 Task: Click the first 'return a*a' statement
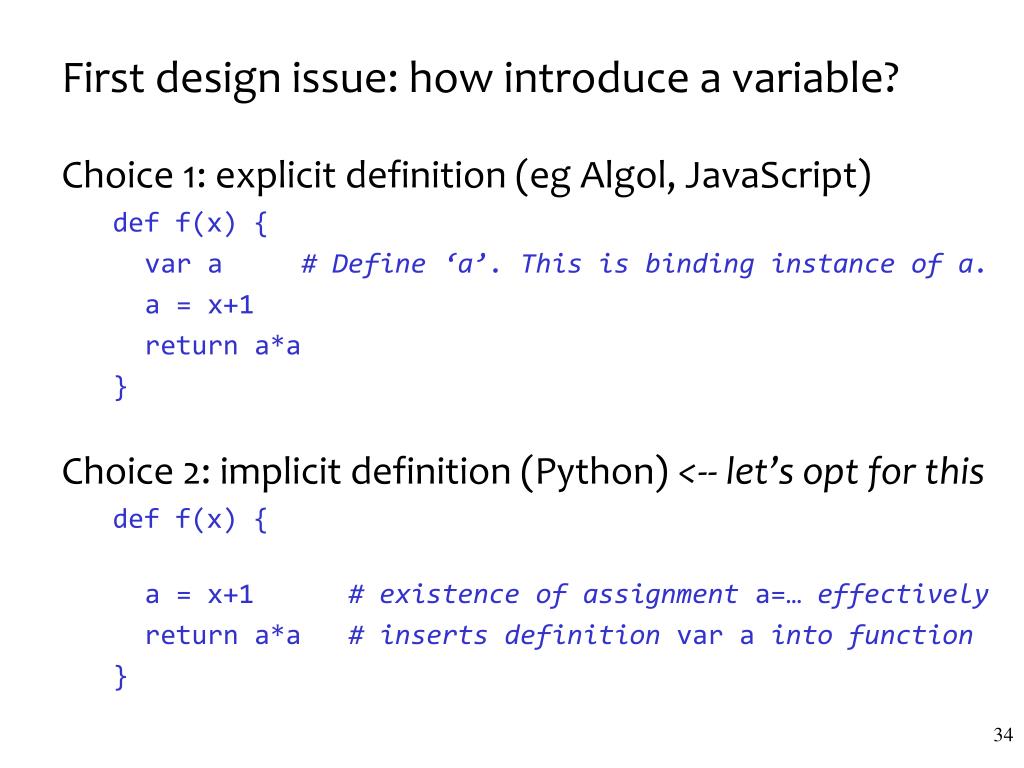click(x=223, y=346)
